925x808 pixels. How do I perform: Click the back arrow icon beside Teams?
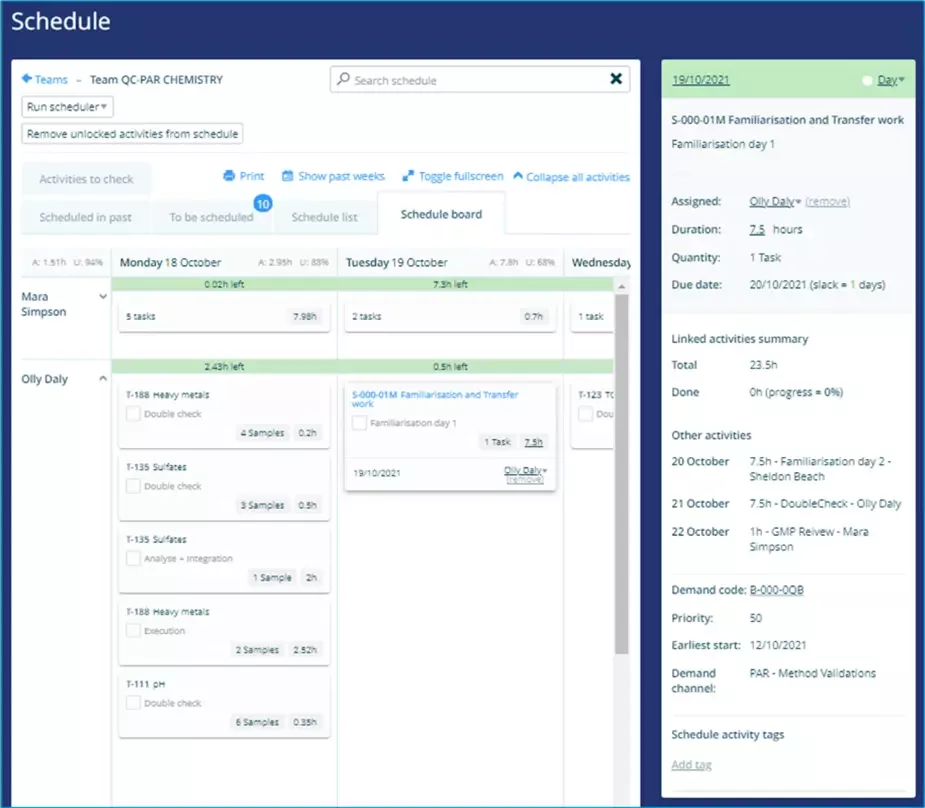(x=27, y=78)
